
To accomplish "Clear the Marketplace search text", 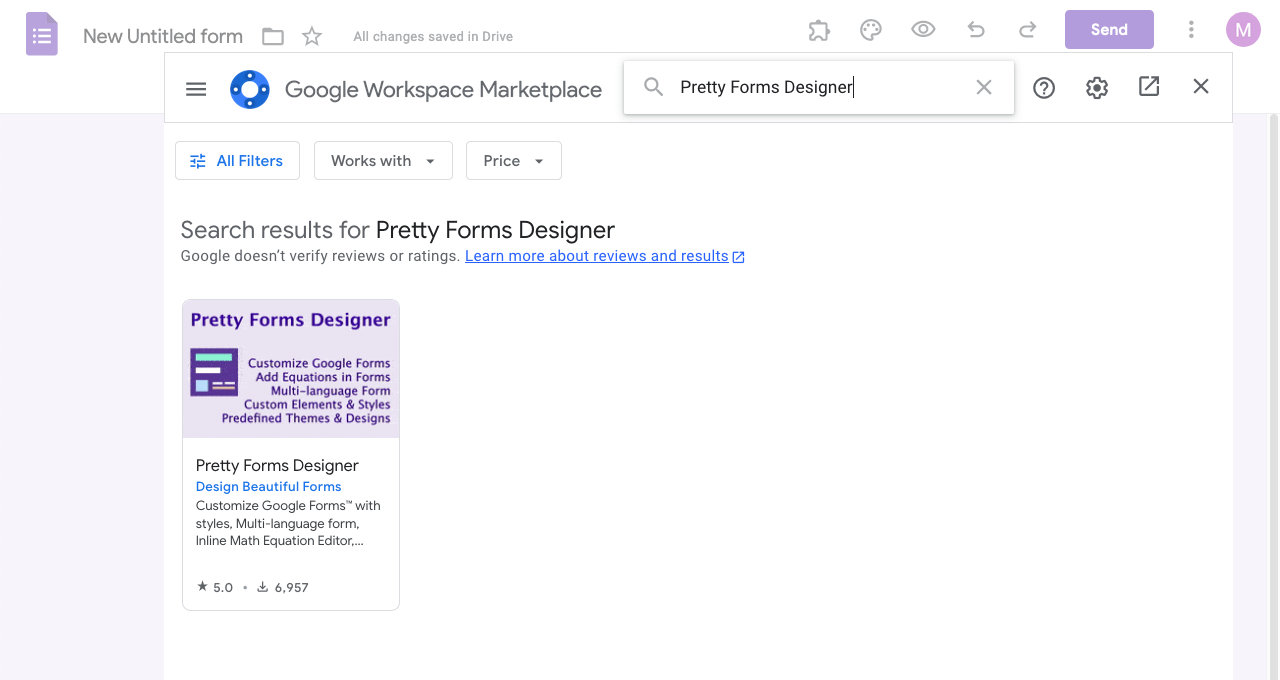I will [x=984, y=87].
